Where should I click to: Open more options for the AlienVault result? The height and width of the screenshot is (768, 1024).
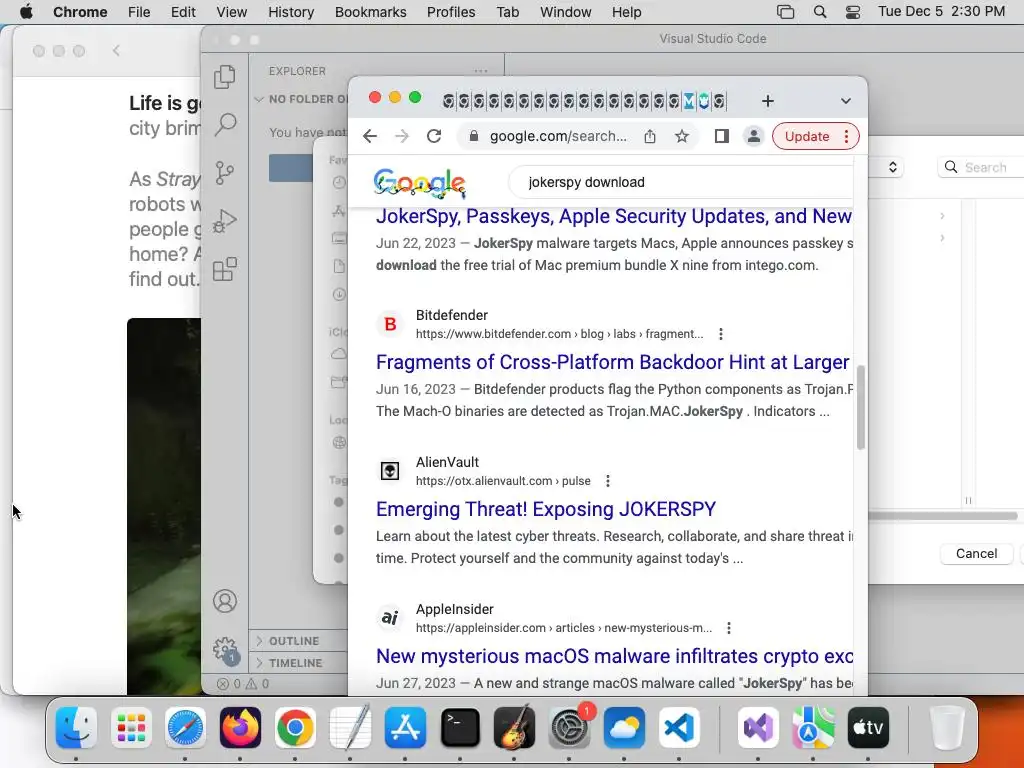point(608,481)
